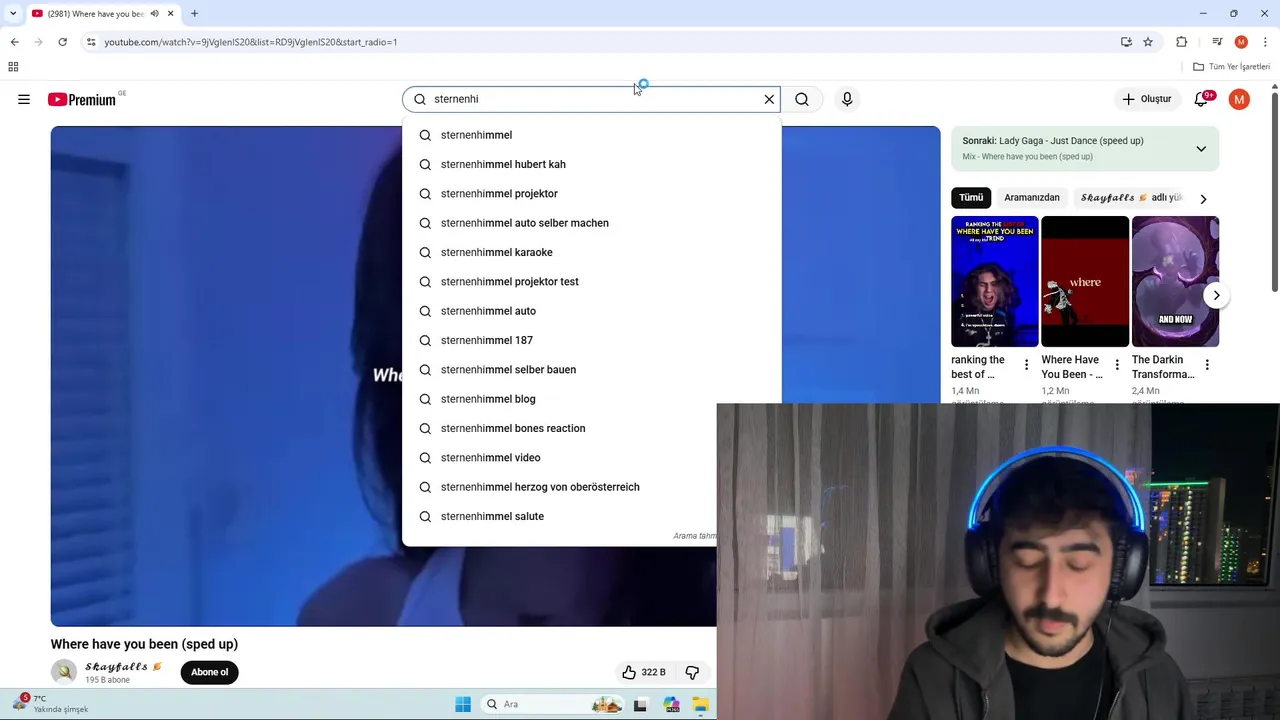Select suggestion 'sternenhimmel hubert kah'

(591, 164)
